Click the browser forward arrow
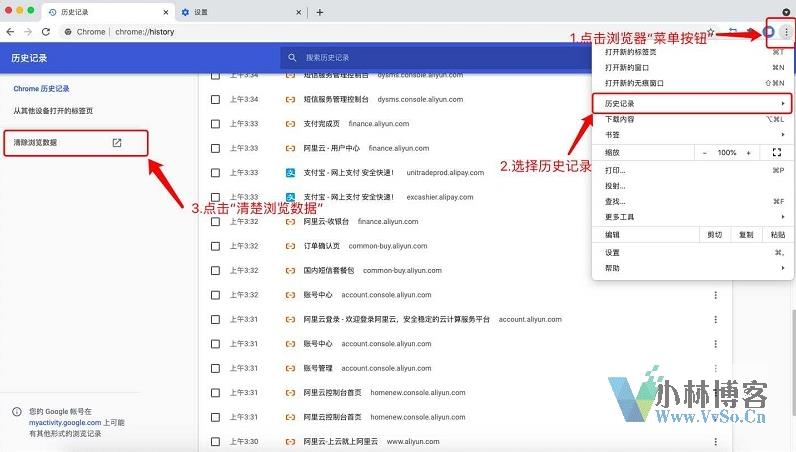Image resolution: width=796 pixels, height=452 pixels. [28, 31]
